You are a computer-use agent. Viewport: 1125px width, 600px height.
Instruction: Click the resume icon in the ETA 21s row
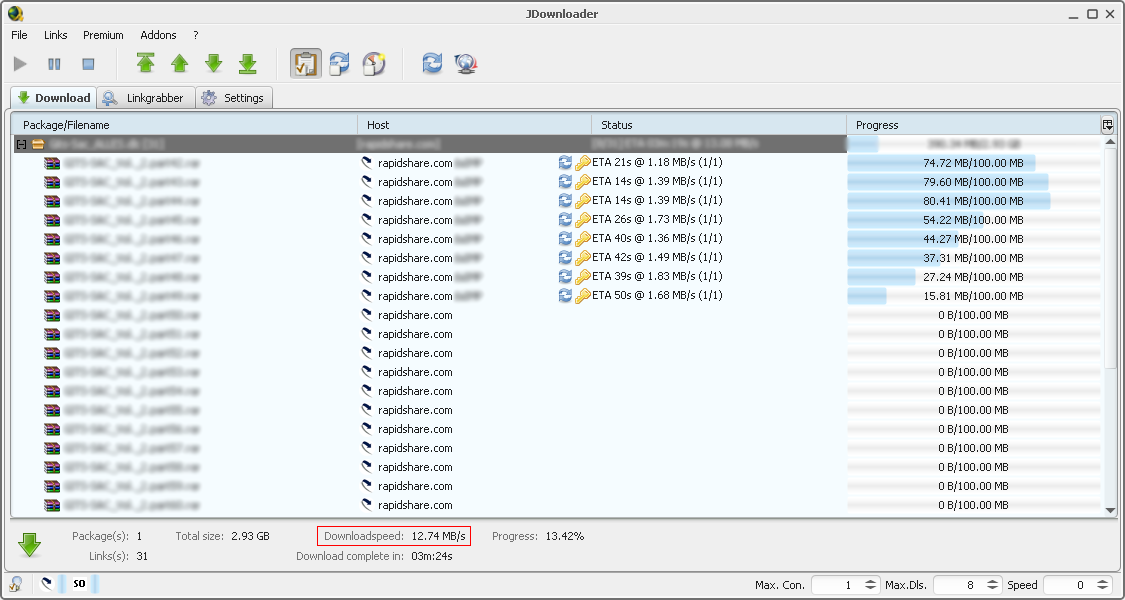(565, 163)
